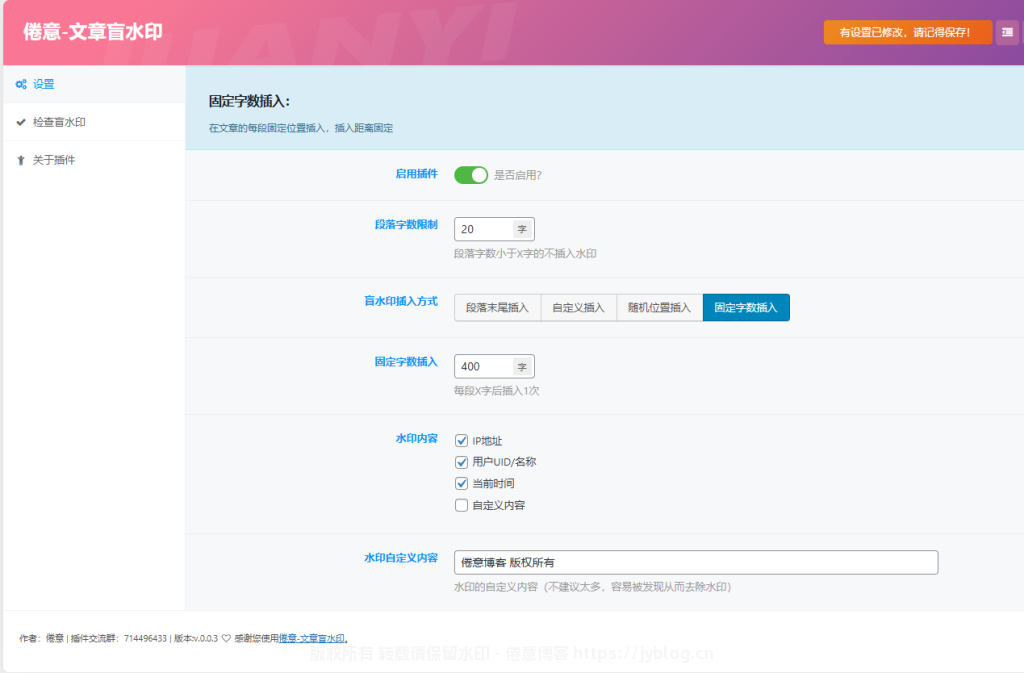Screen dimensions: 1024x673
Task: Click the 水印自定义内容 text field
Action: pos(695,562)
